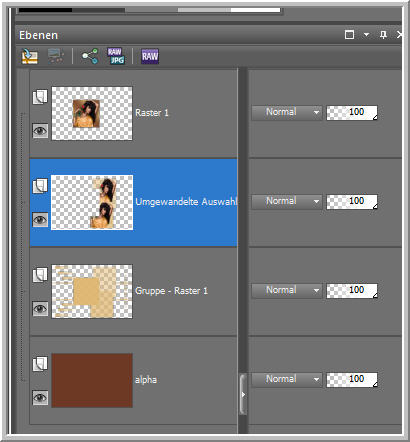
Task: Select the Gruppe - Raster 1 layer name
Action: tap(171, 291)
